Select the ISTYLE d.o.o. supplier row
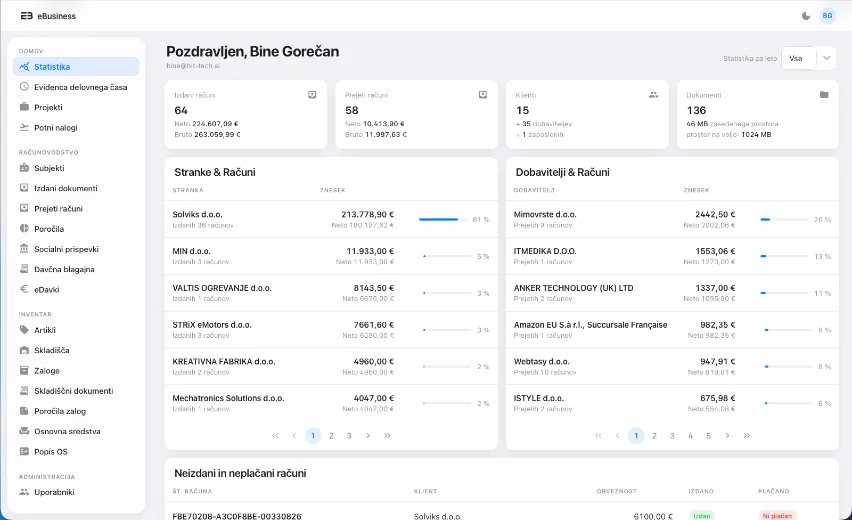This screenshot has width=852, height=520. tap(672, 403)
